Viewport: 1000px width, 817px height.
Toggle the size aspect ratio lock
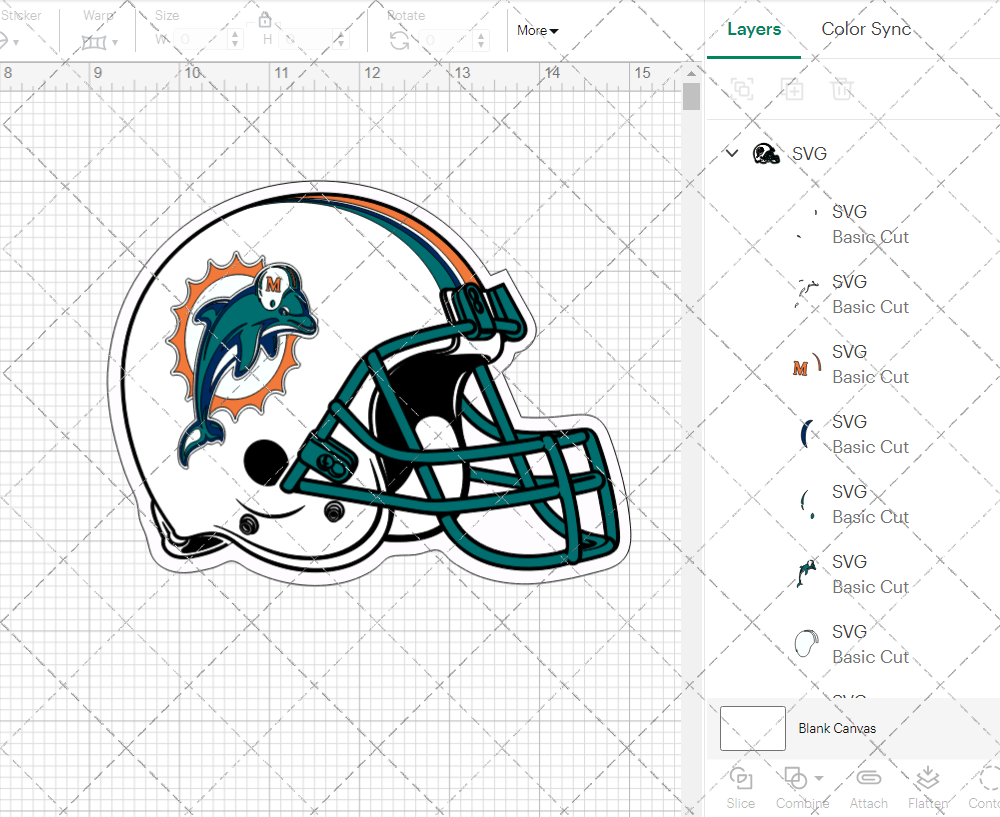pyautogui.click(x=265, y=20)
